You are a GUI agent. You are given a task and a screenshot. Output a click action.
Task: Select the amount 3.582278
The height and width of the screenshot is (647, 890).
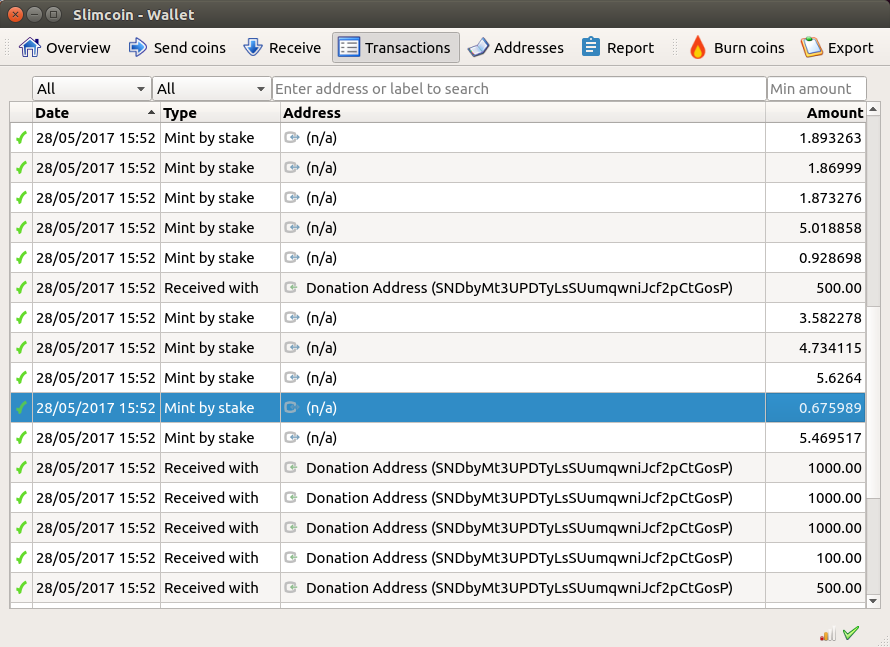click(830, 318)
